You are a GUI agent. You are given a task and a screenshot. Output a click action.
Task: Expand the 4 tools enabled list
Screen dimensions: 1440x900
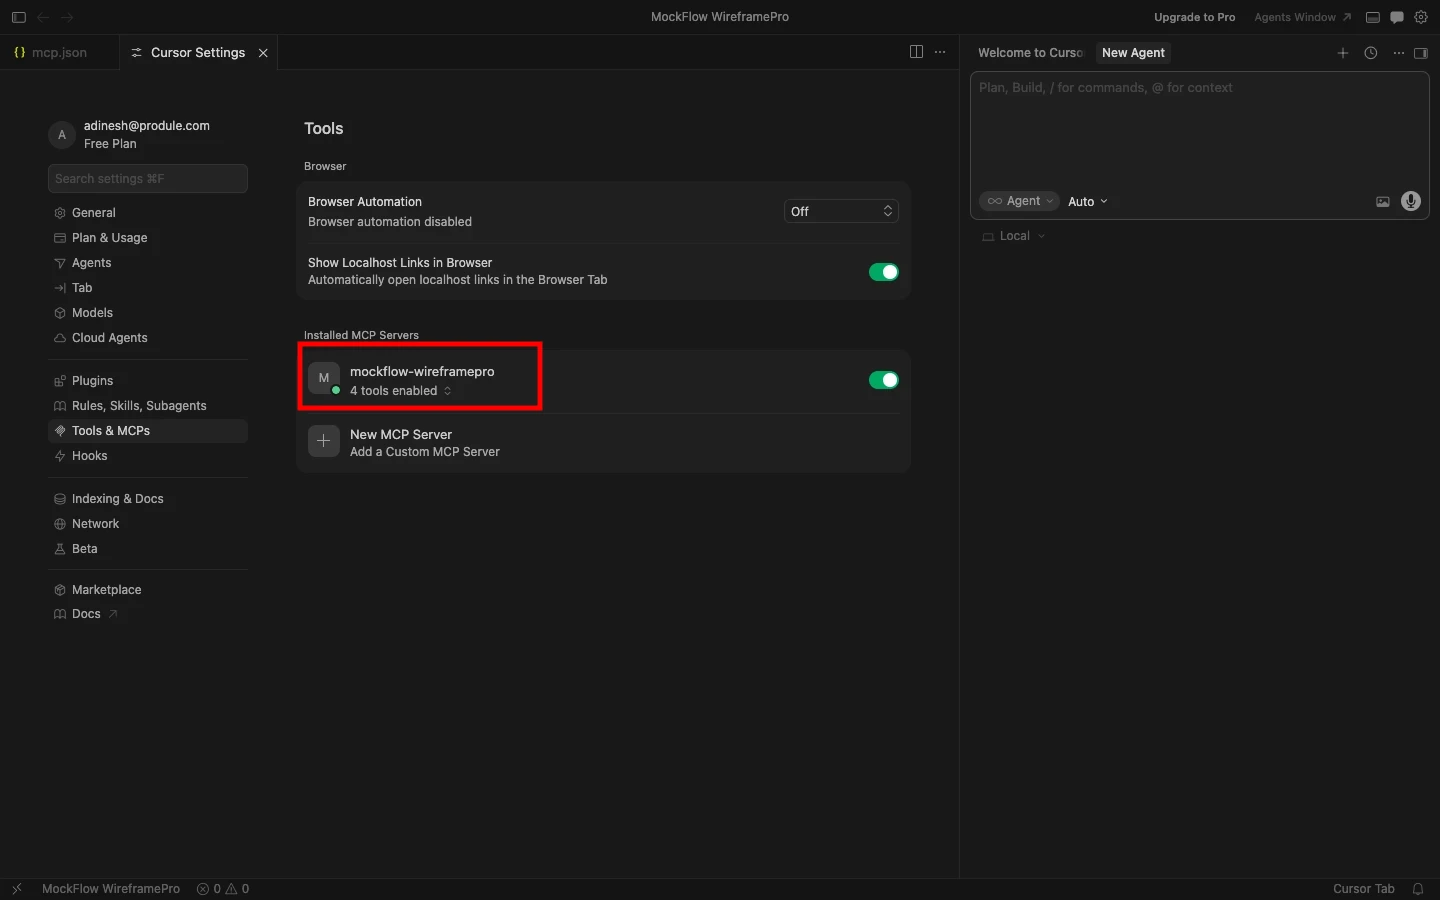click(401, 391)
